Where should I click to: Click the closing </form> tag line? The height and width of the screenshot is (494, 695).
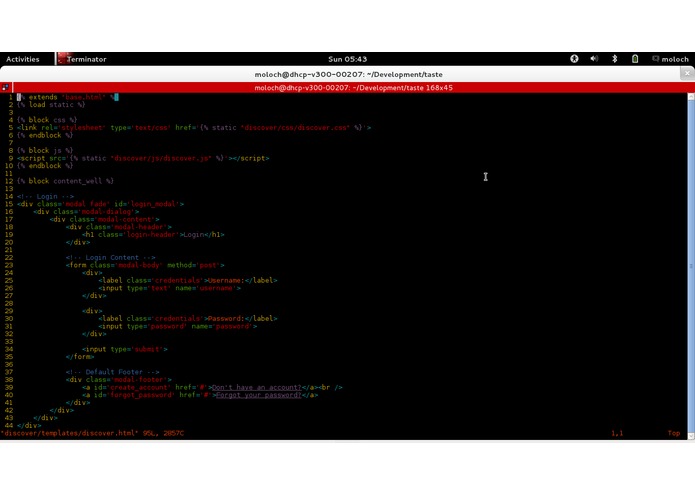(x=80, y=357)
